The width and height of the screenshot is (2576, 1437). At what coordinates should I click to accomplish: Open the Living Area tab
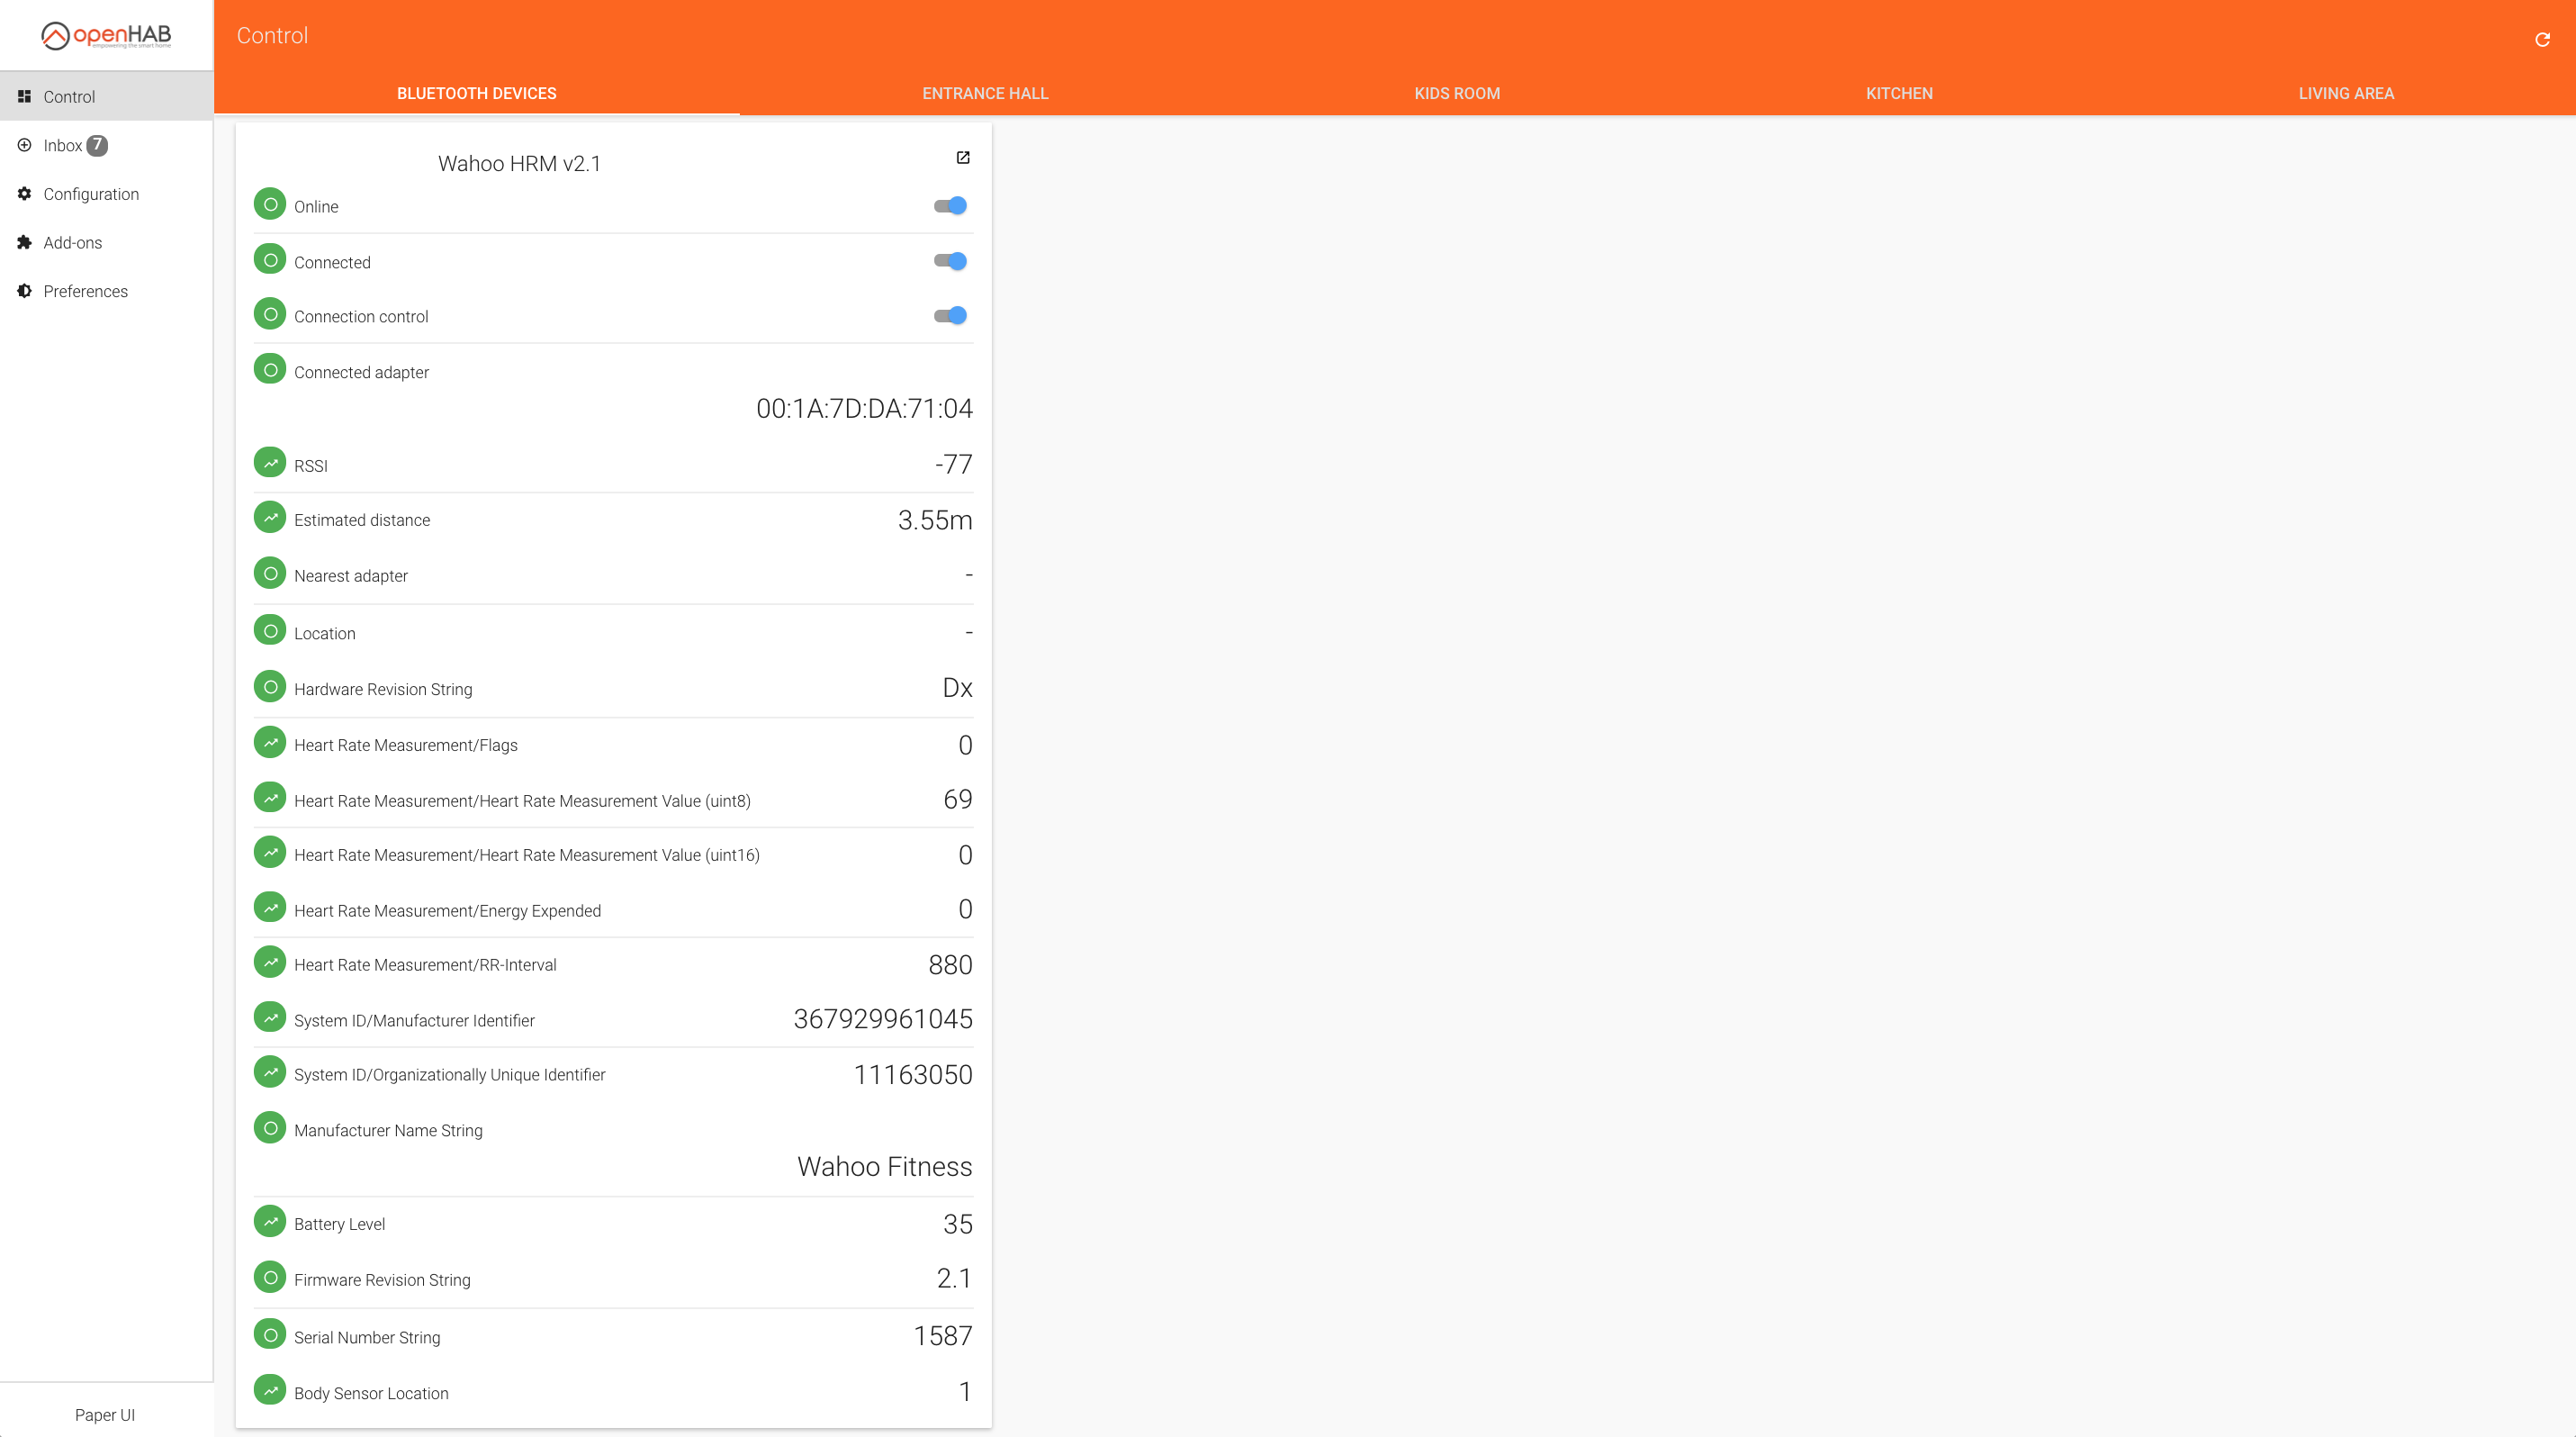(2346, 93)
